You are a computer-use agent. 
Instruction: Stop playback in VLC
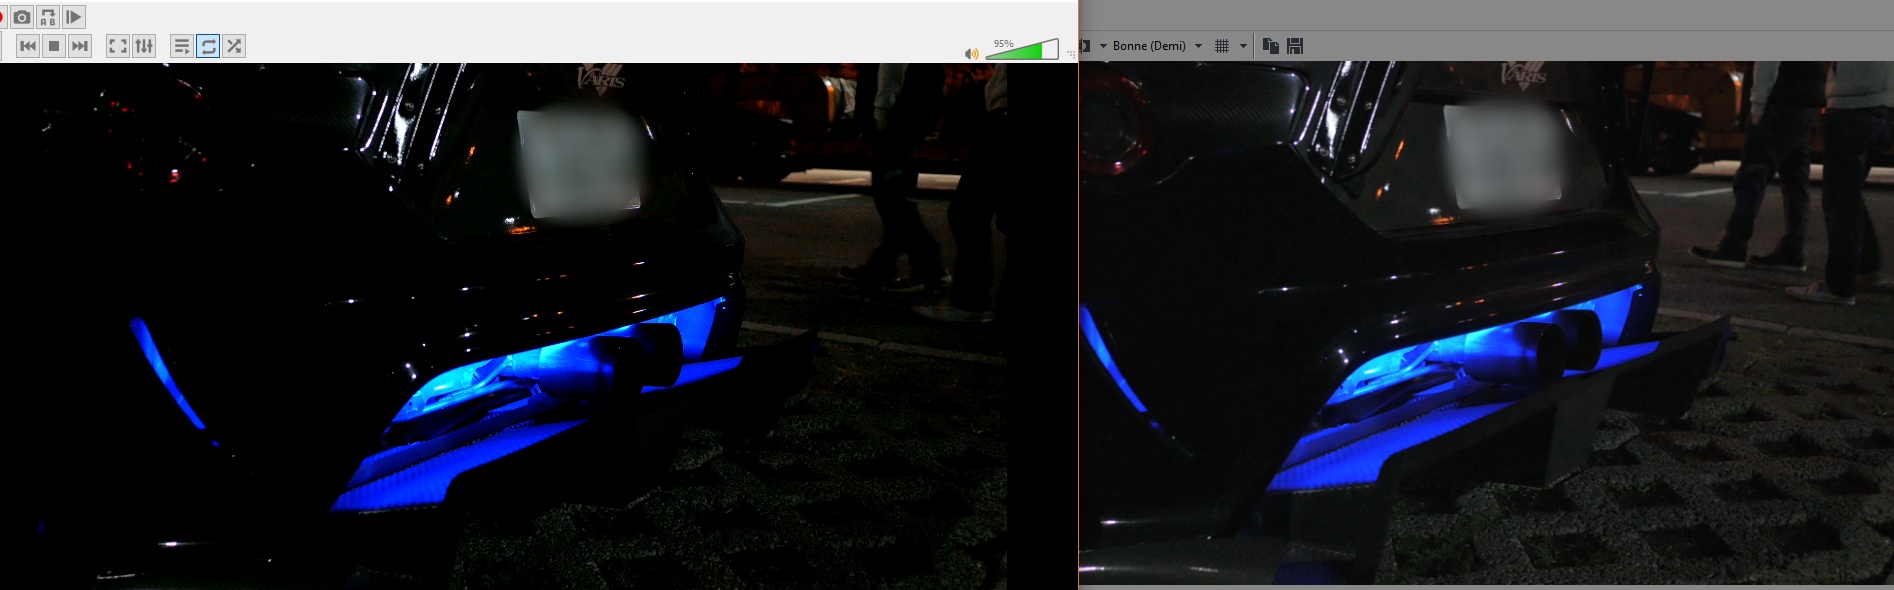tap(54, 46)
